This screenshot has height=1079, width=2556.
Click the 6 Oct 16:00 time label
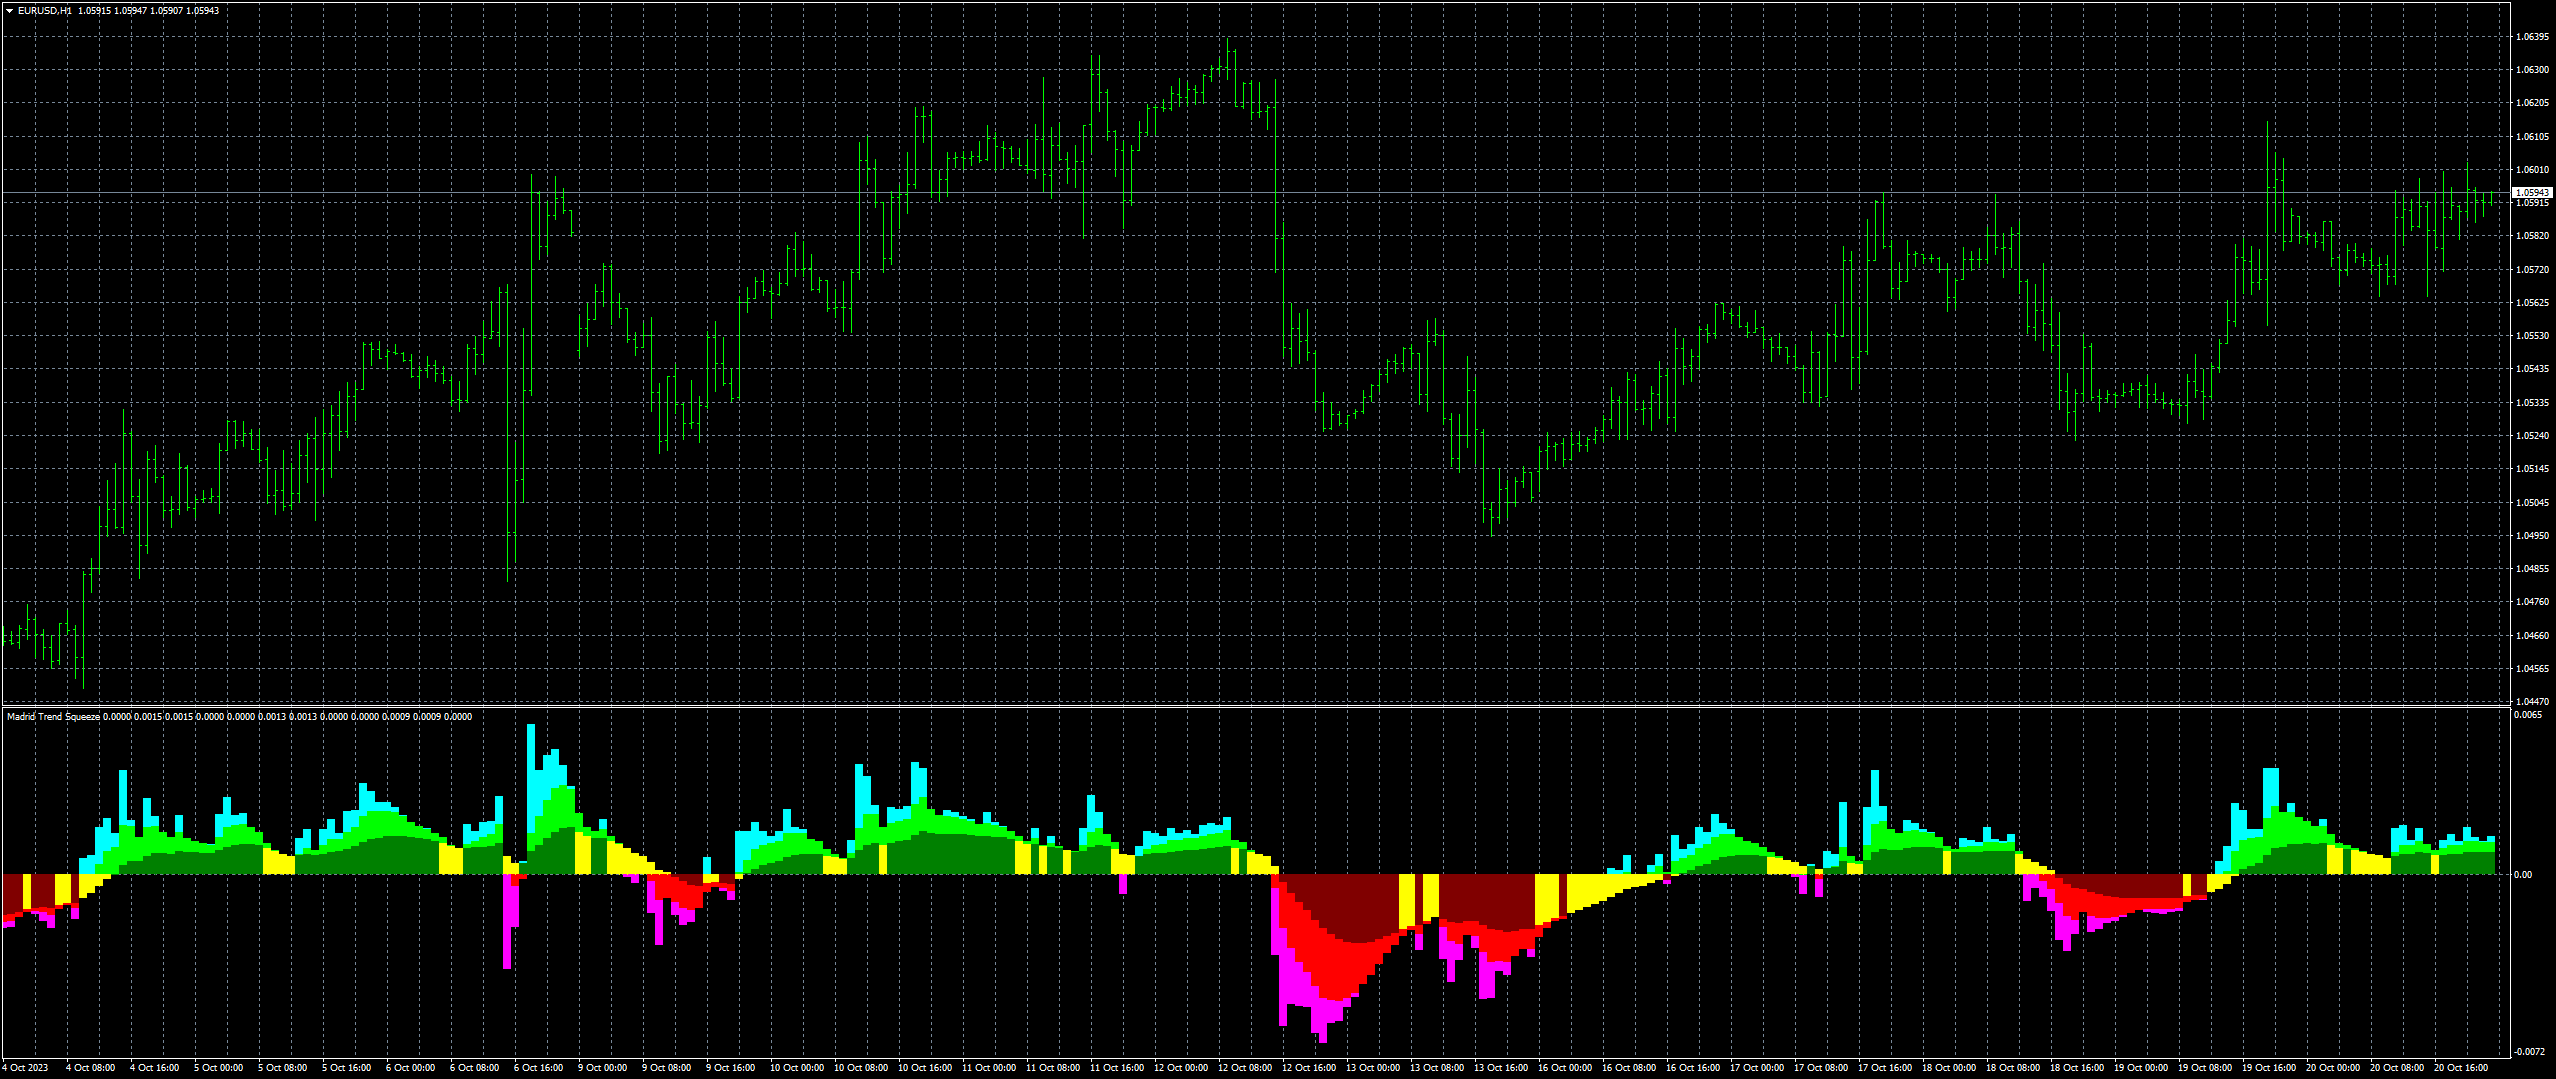coord(538,1068)
